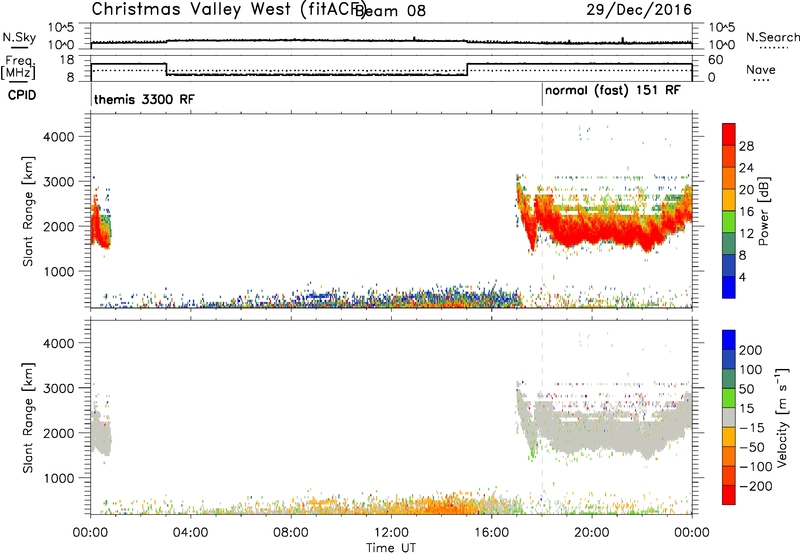The width and height of the screenshot is (800, 554).
Task: Click the date '29/Dec/2016'
Action: 639,10
